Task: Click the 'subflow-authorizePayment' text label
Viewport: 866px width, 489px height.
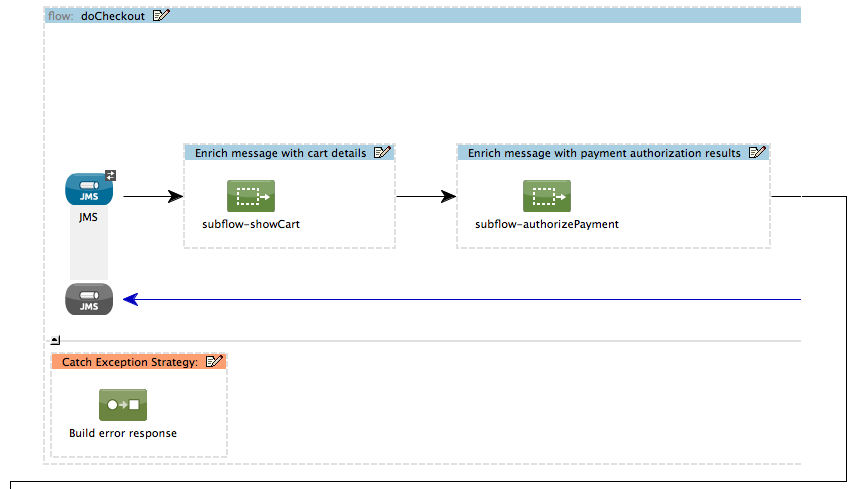Action: (546, 224)
